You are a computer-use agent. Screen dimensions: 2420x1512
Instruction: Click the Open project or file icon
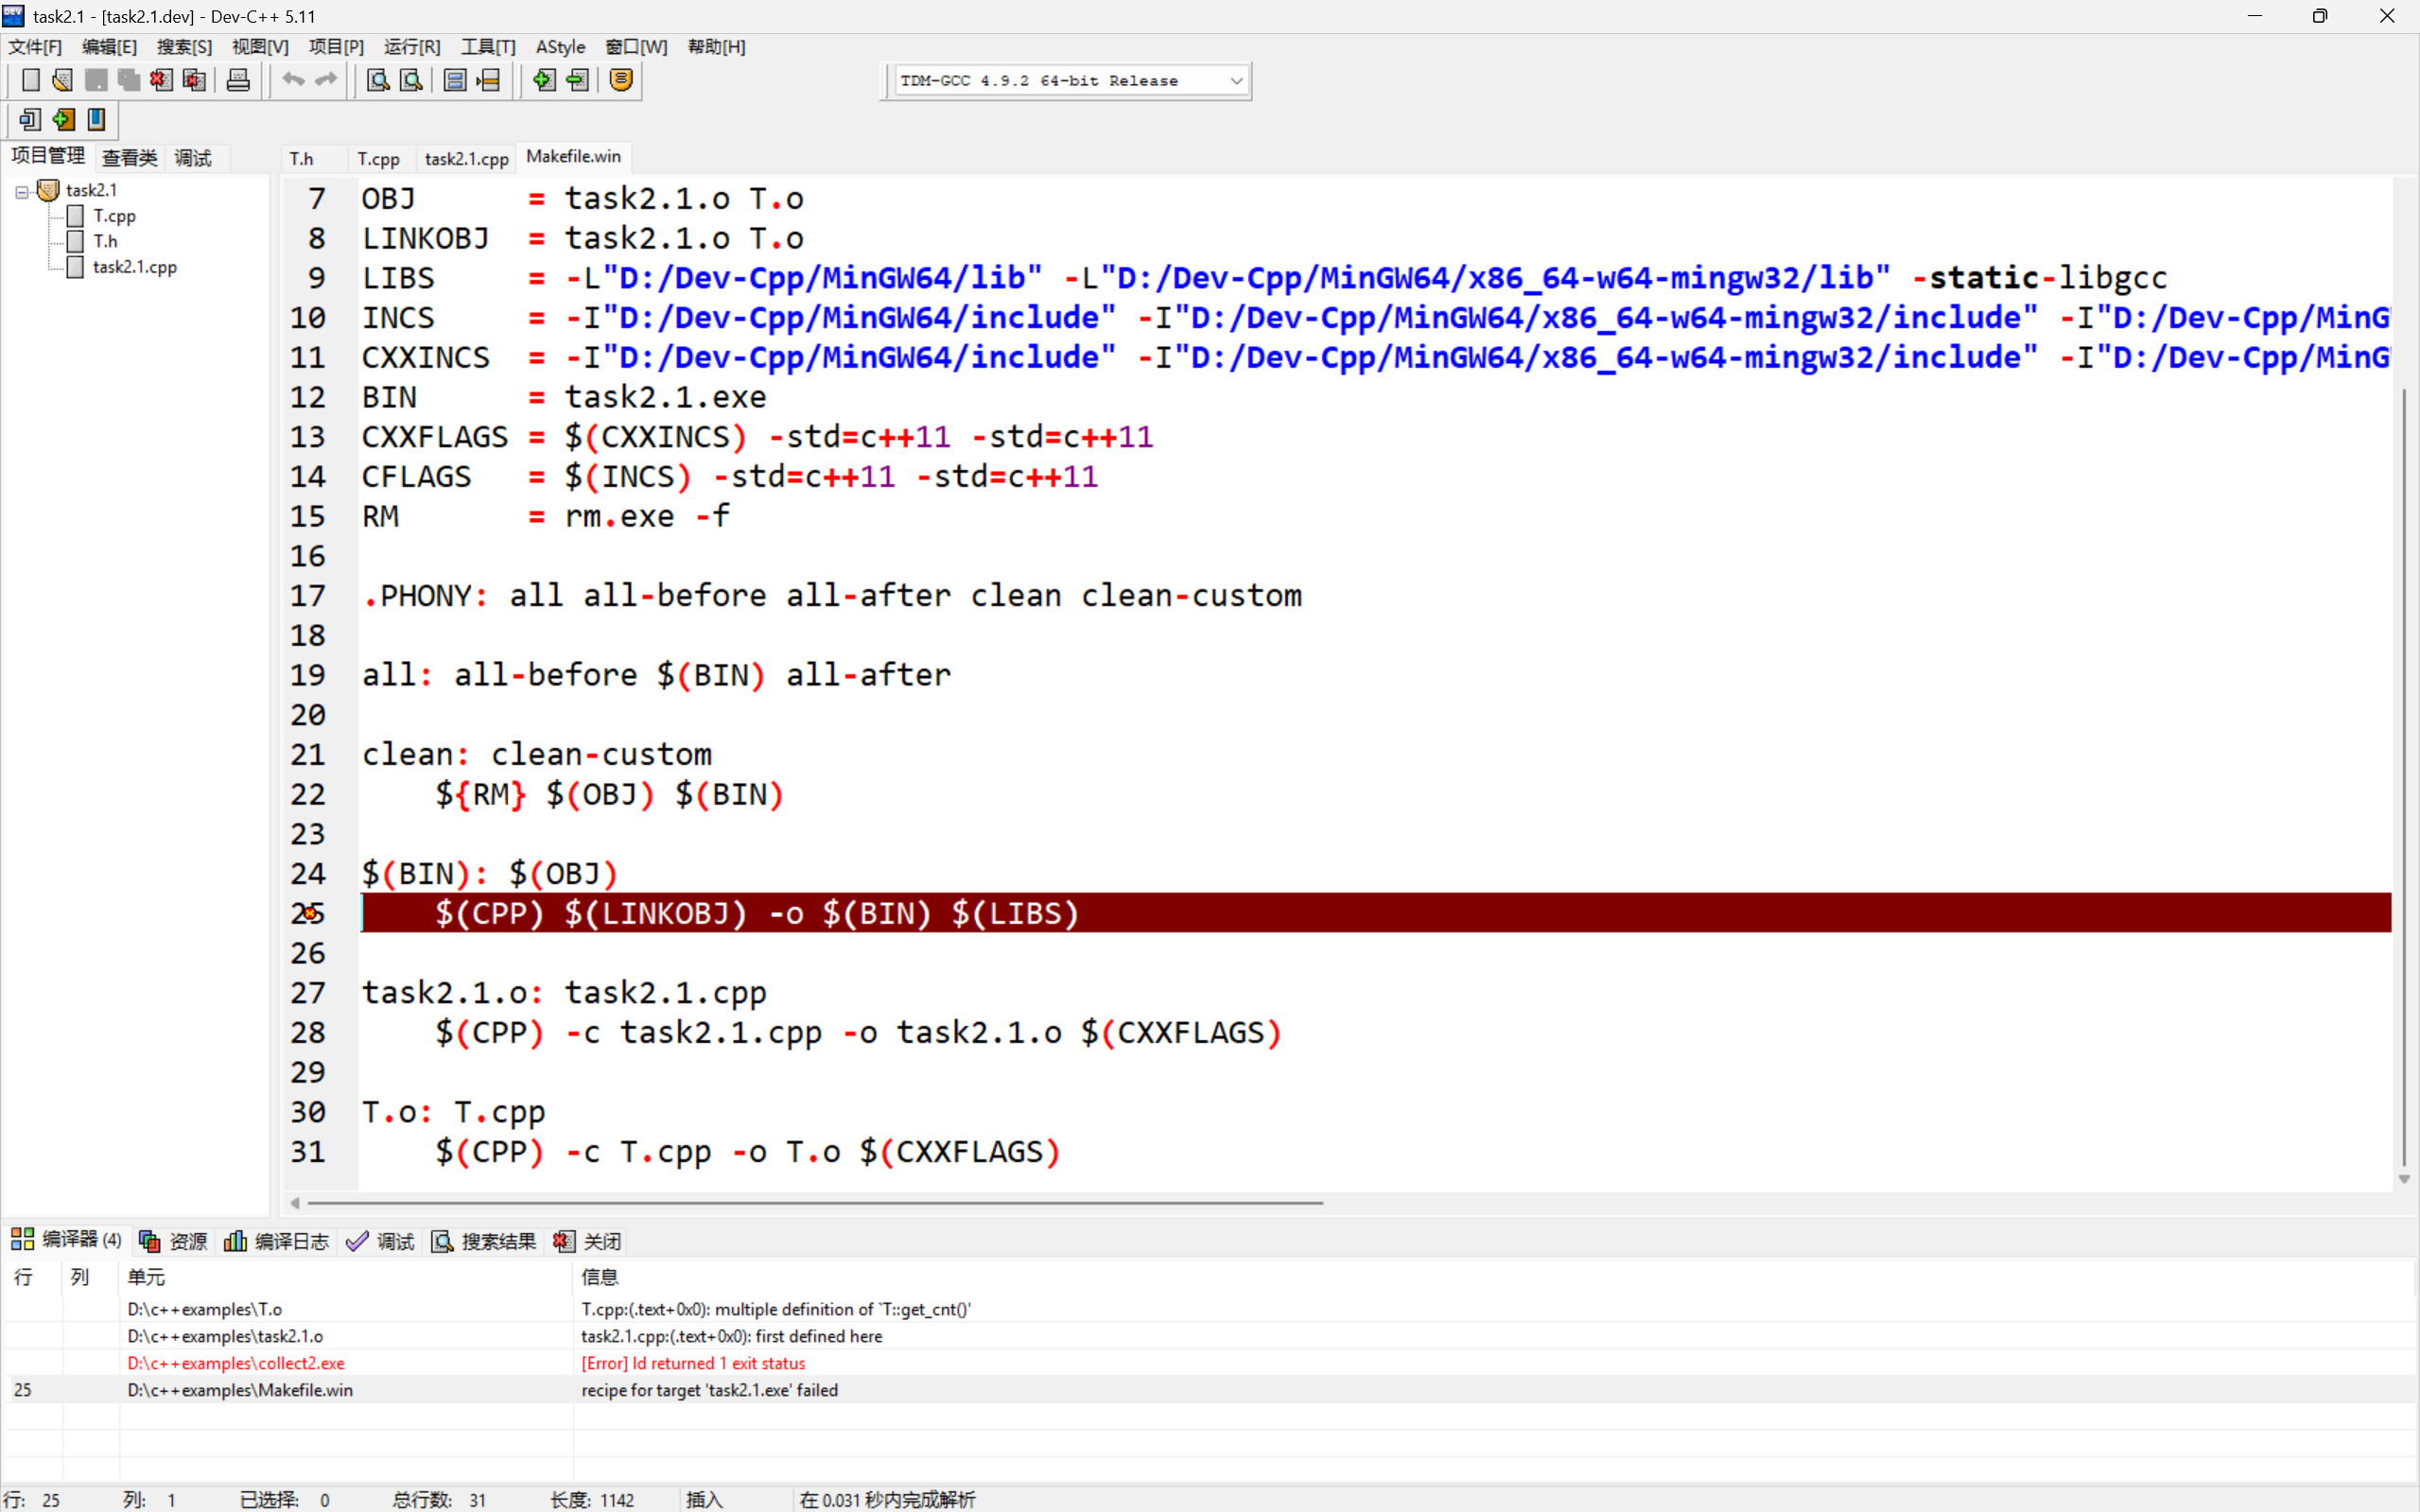(x=62, y=80)
